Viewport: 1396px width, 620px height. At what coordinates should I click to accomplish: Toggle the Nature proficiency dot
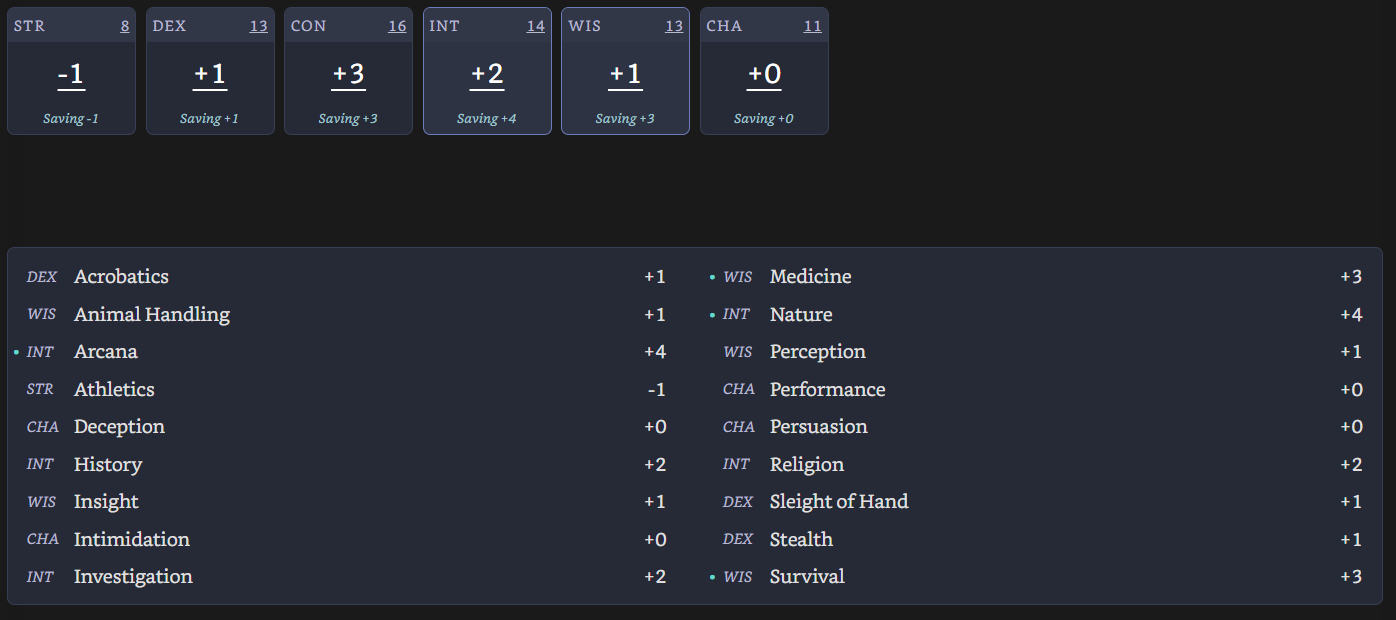(x=712, y=315)
